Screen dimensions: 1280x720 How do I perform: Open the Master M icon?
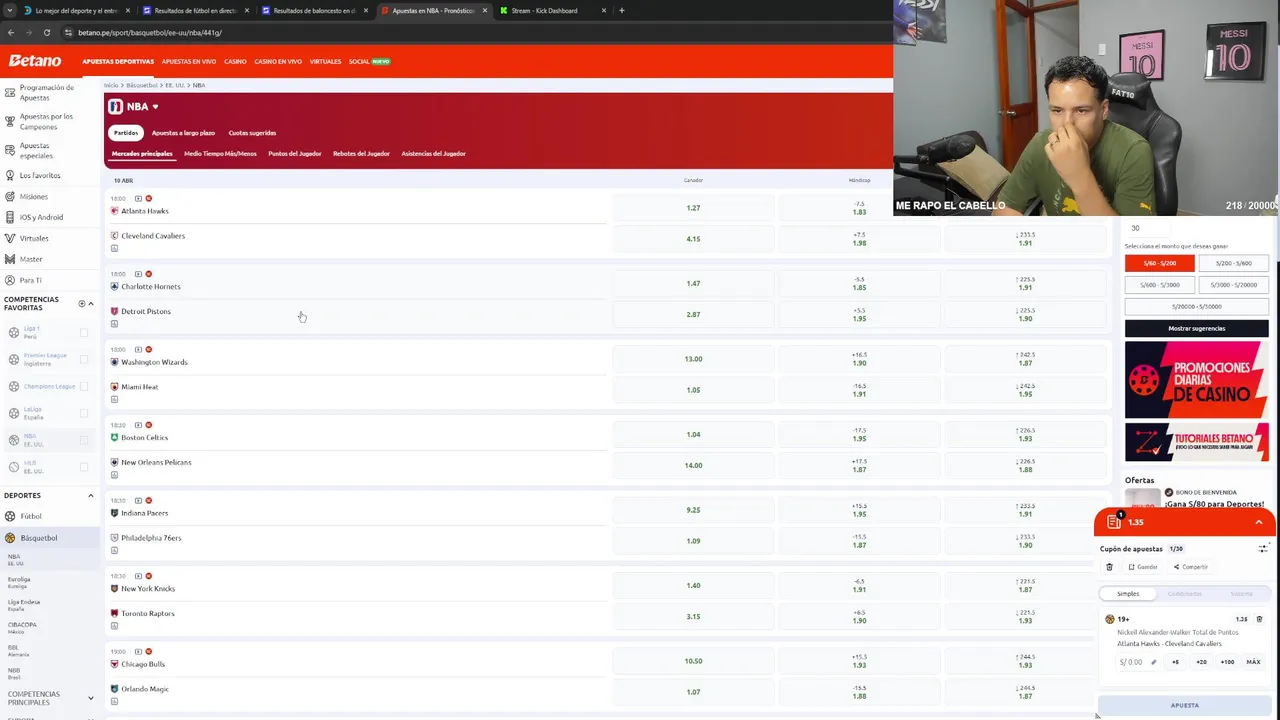click(x=9, y=259)
